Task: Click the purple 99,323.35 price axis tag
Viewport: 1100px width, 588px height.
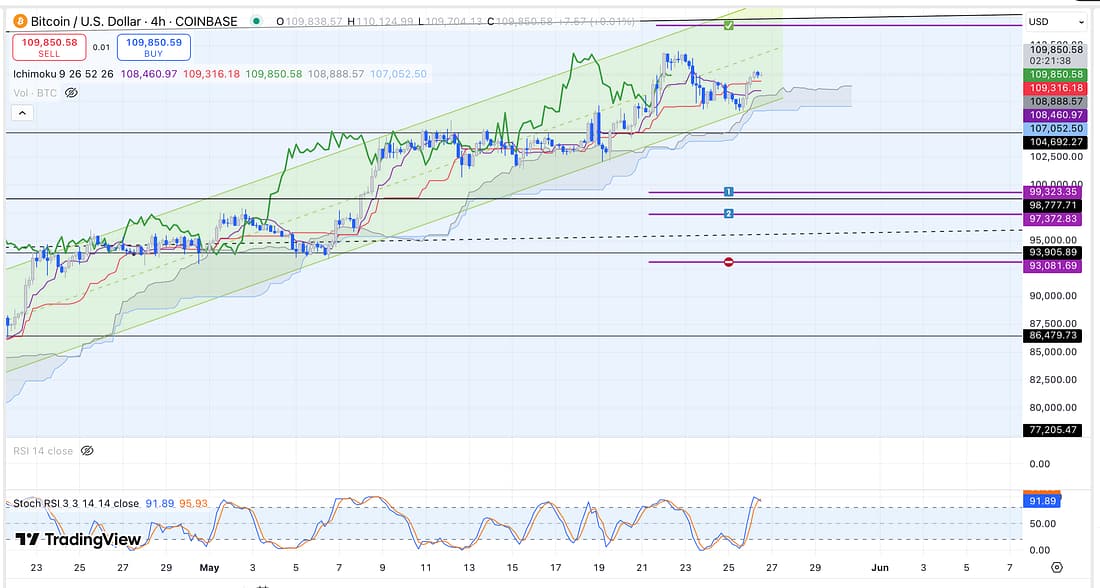Action: pos(1052,192)
